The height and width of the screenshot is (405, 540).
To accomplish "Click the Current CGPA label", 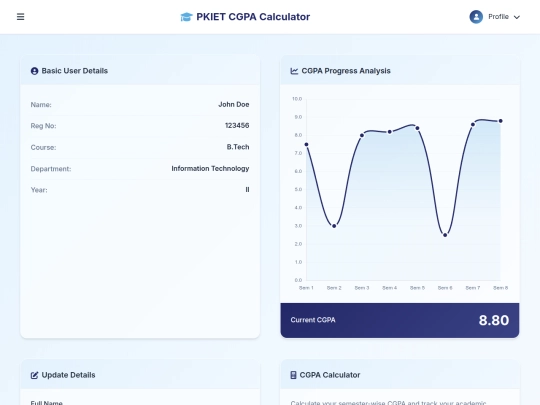I will [x=313, y=320].
